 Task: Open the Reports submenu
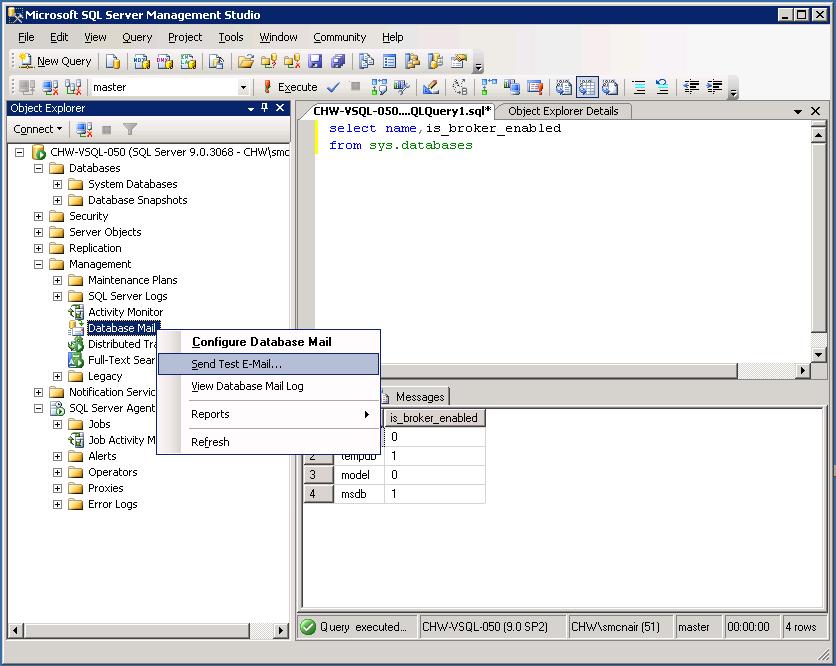tap(269, 414)
